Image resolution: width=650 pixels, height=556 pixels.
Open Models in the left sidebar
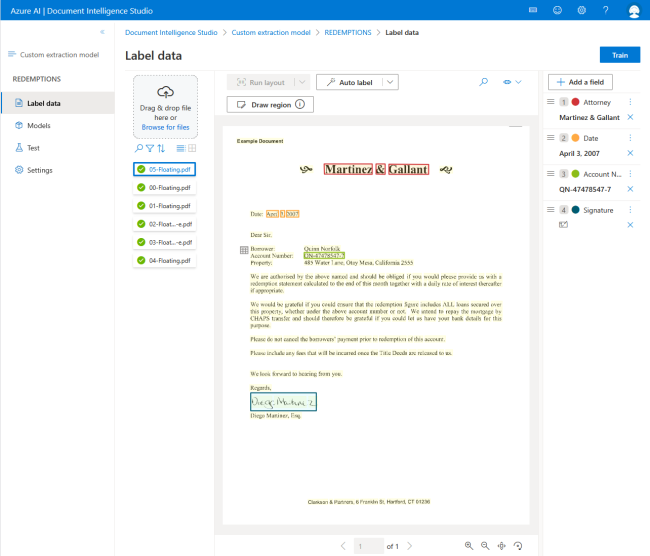[39, 125]
